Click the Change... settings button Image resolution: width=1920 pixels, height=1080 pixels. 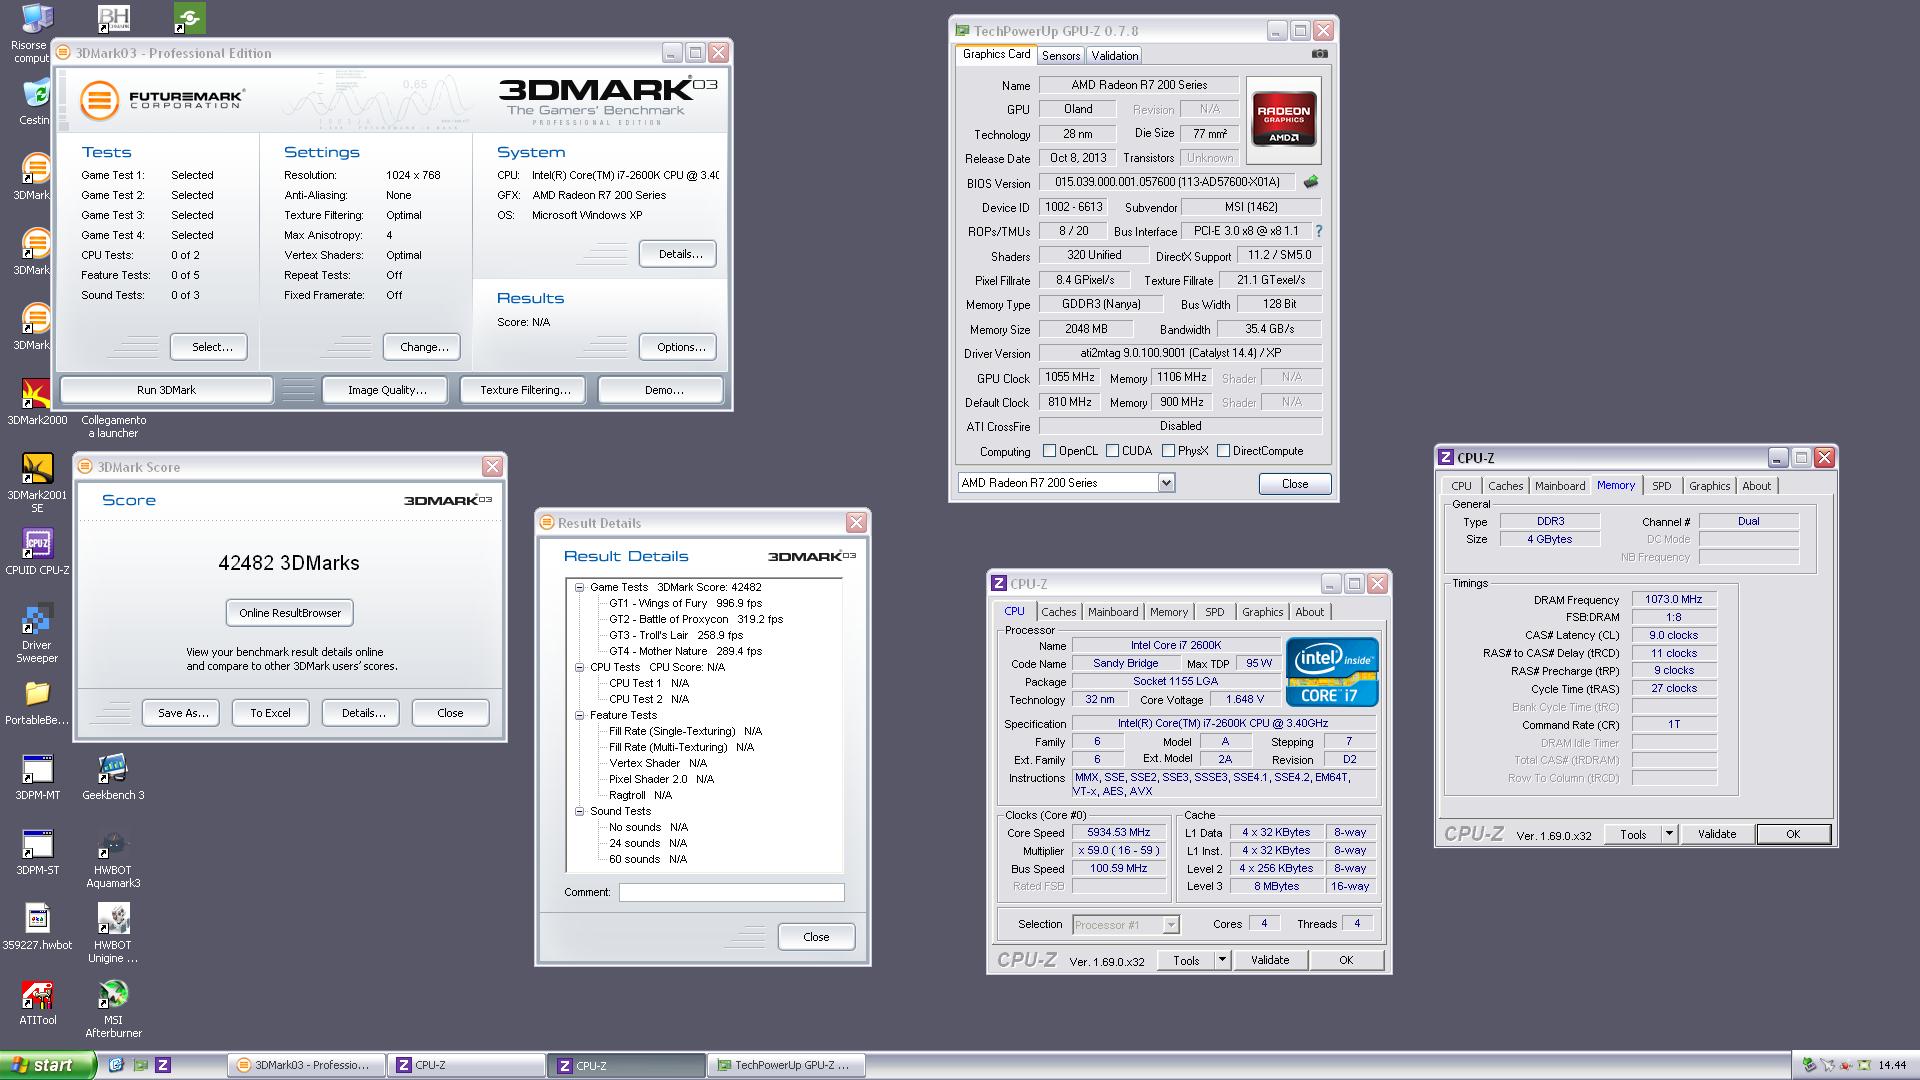(x=424, y=347)
